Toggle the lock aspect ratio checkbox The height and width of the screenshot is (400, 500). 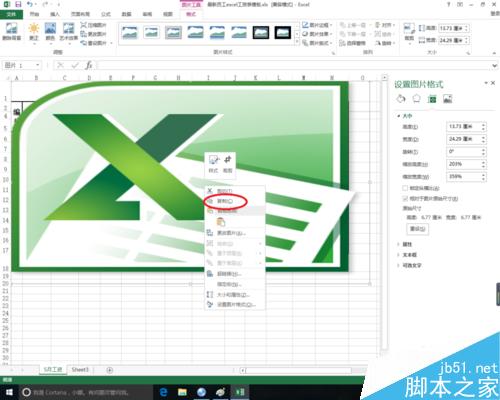click(405, 188)
